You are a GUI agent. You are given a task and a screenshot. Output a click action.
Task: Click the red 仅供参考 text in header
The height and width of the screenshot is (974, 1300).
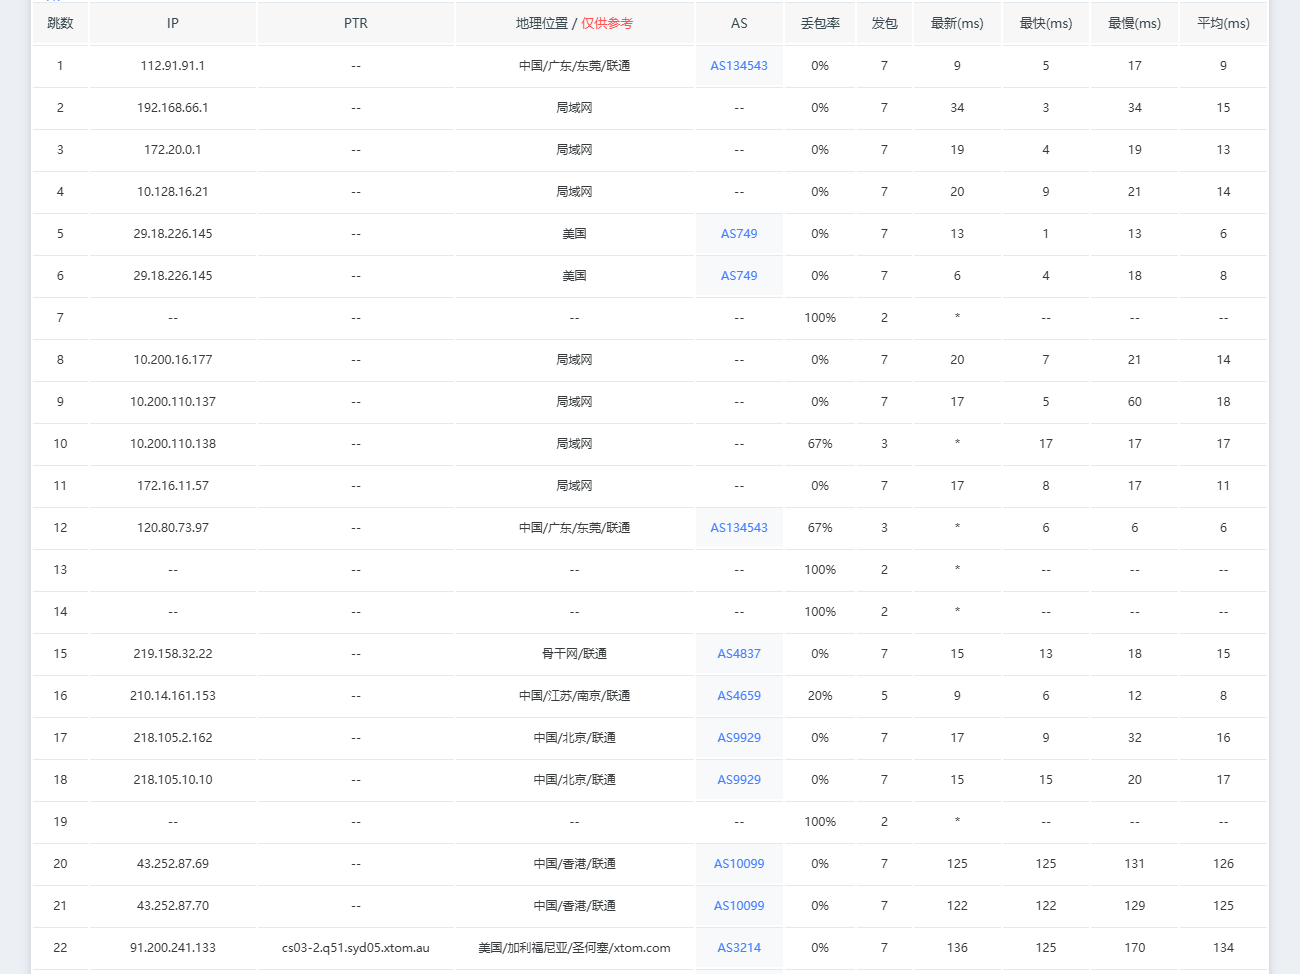[x=607, y=23]
